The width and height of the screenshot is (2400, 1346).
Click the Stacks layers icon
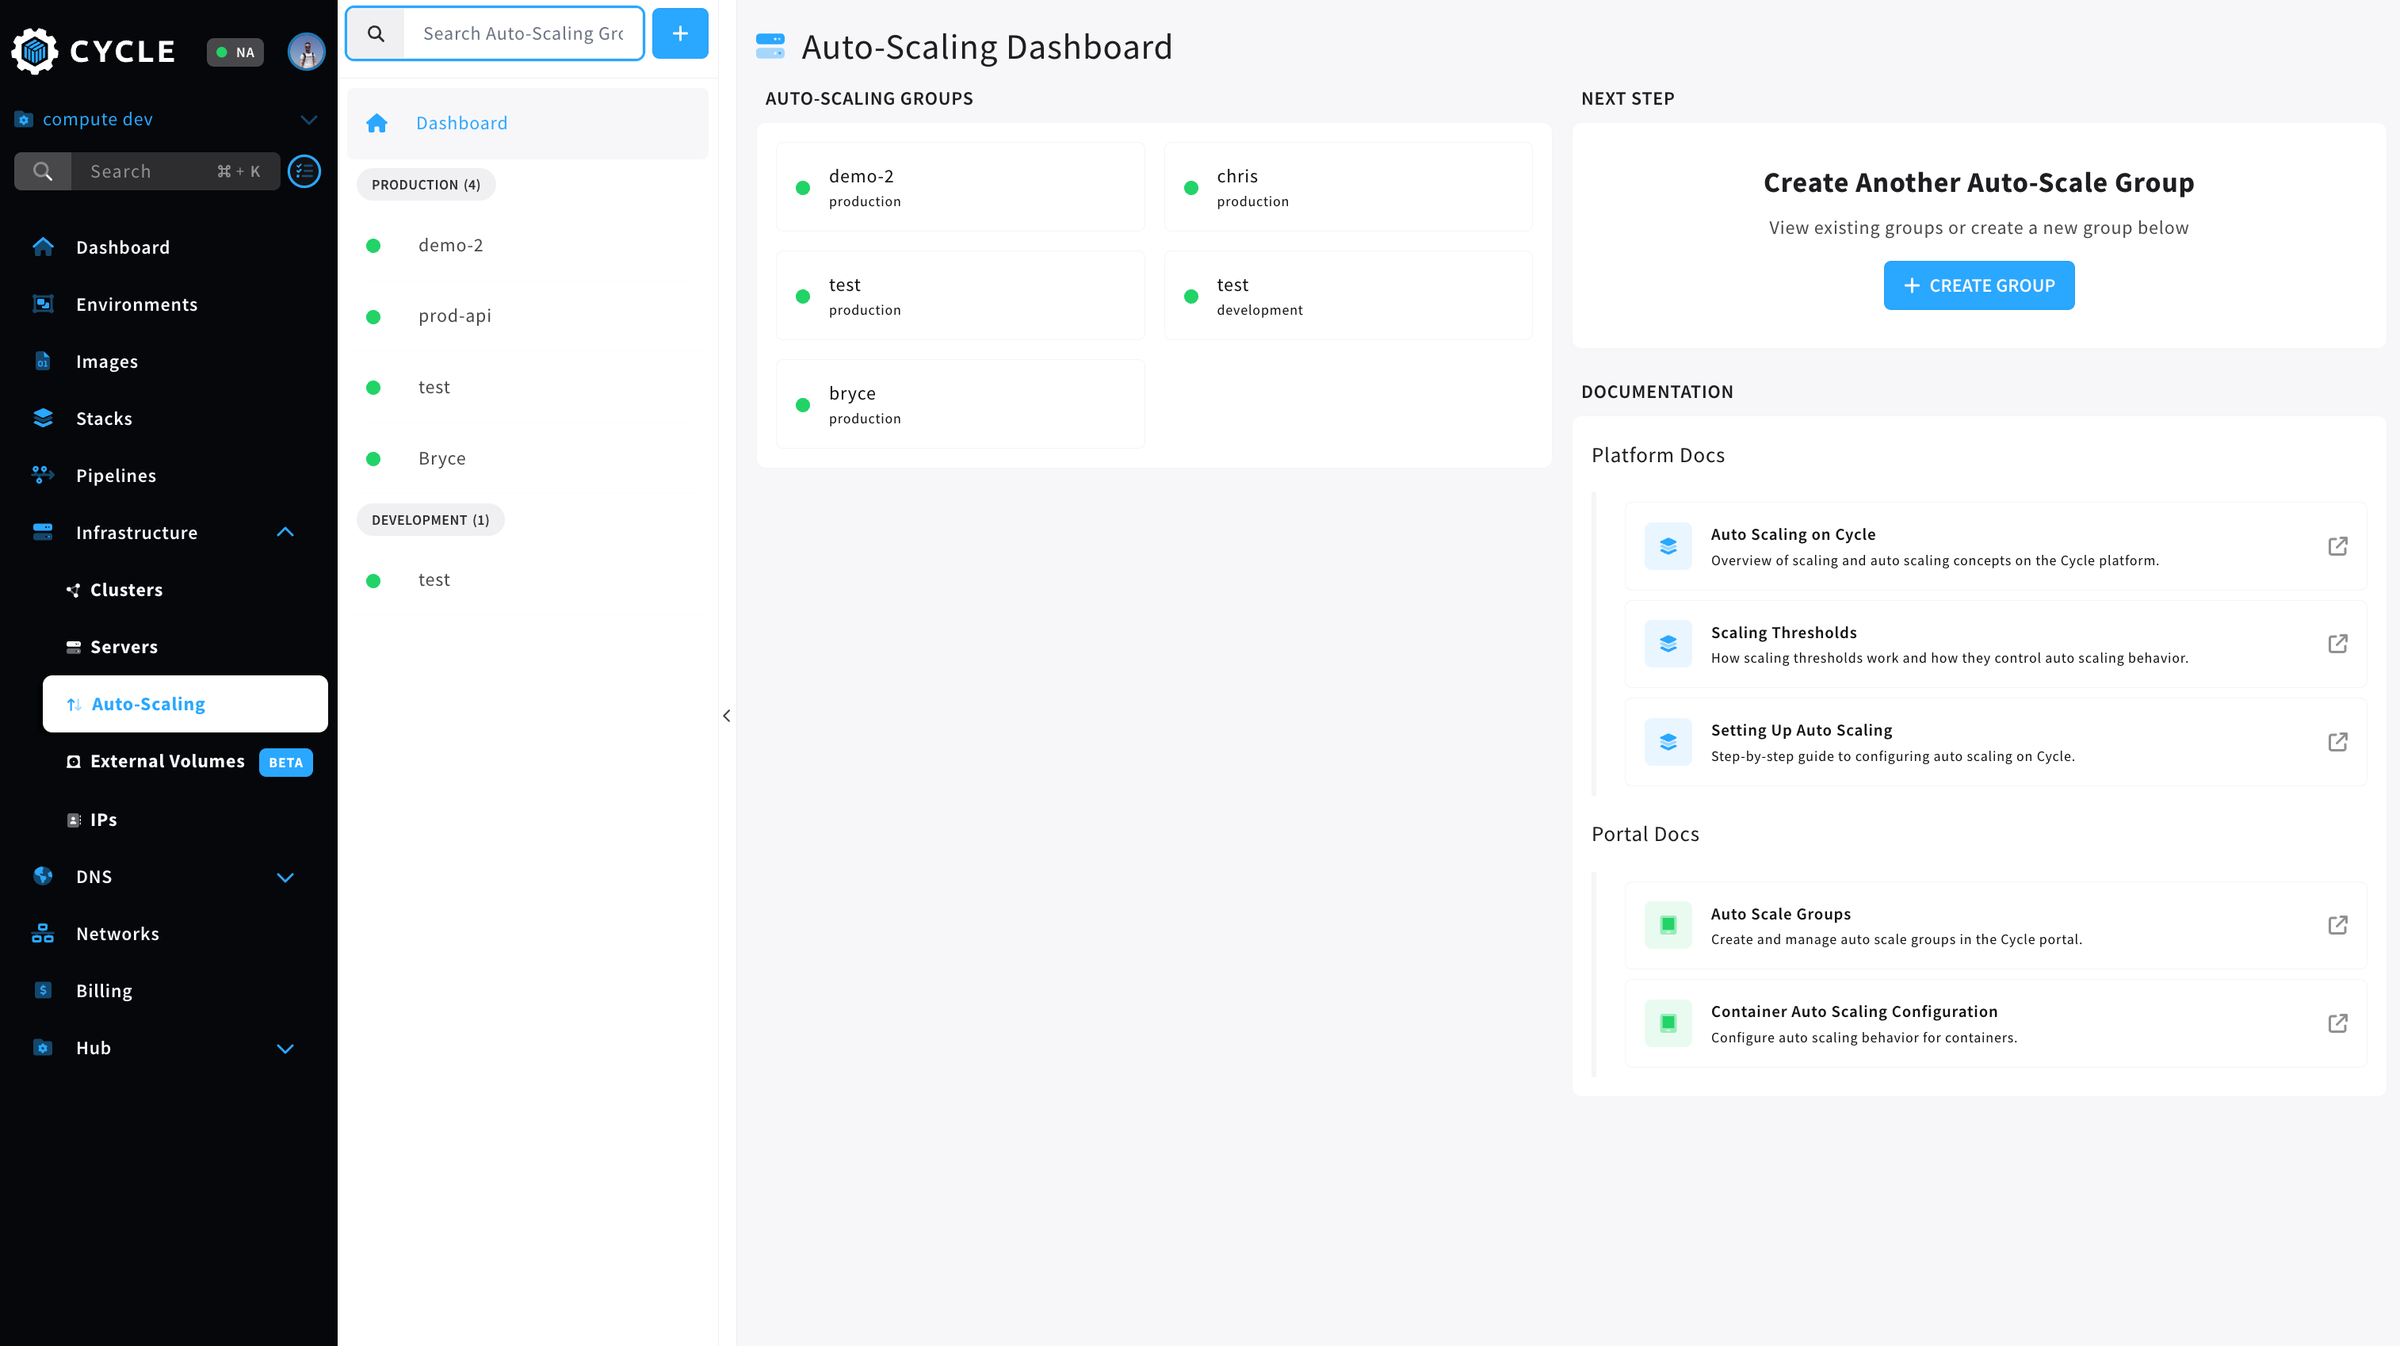[43, 418]
